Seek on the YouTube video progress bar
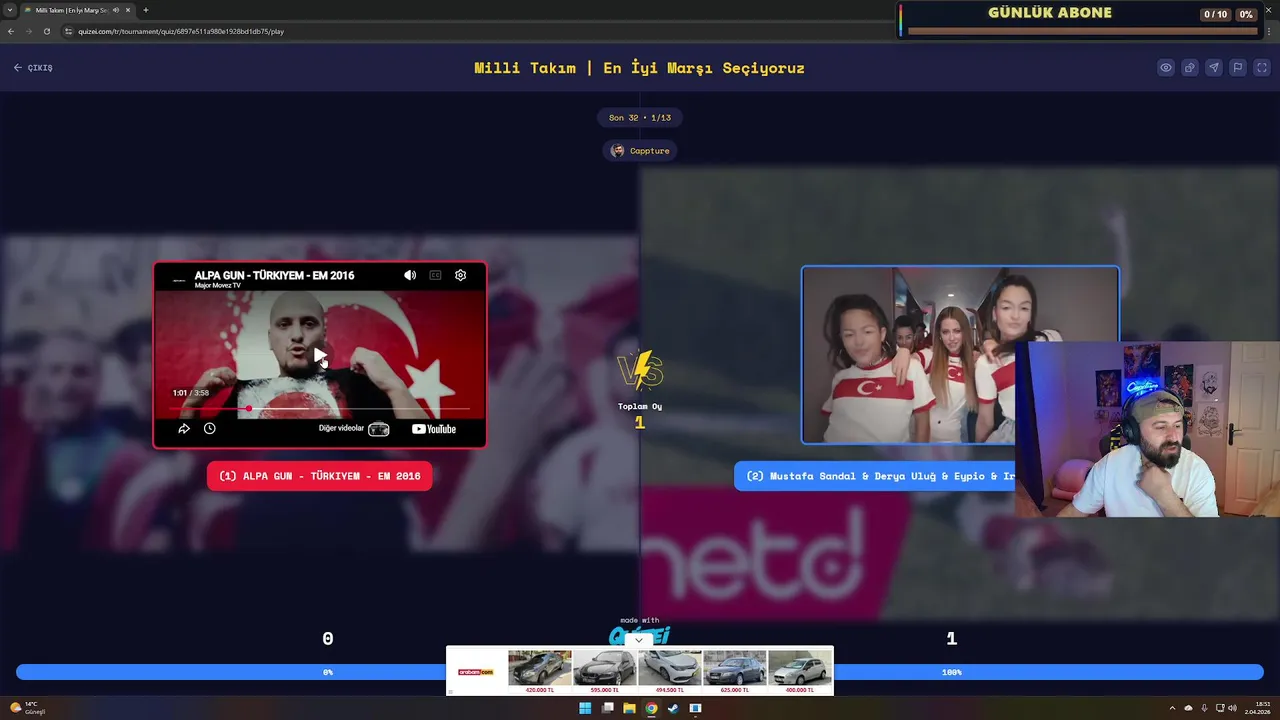This screenshot has width=1280, height=720. (319, 408)
